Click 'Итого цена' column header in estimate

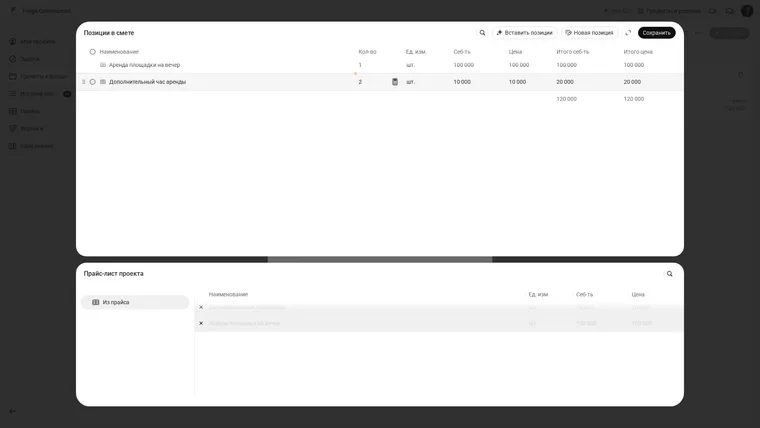click(638, 52)
